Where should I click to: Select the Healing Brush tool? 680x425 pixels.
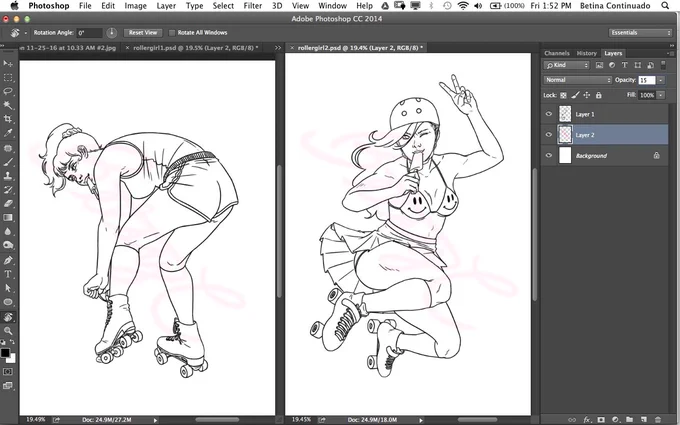point(8,148)
